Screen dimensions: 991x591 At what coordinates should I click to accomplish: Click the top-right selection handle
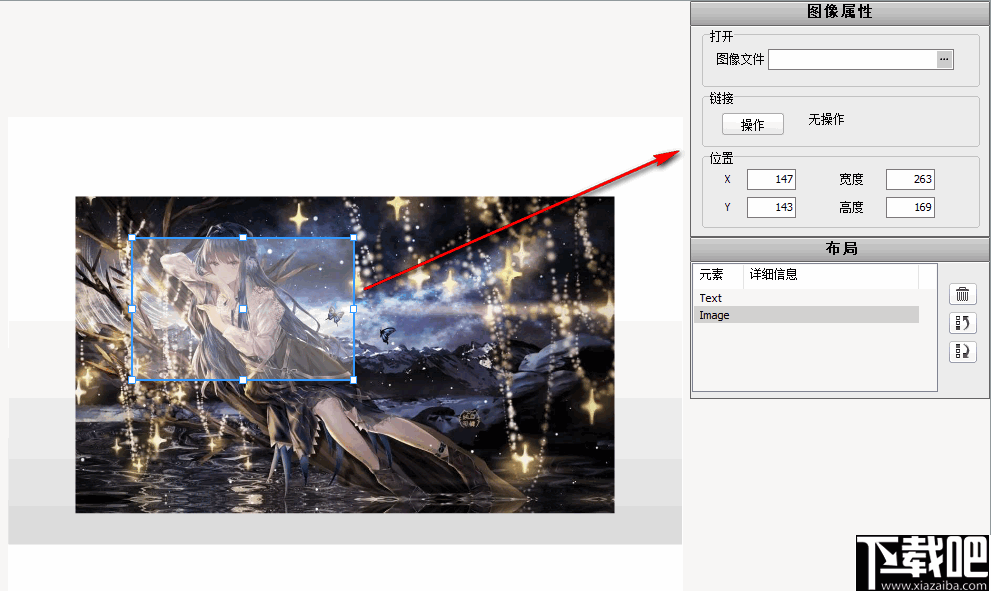click(x=353, y=238)
